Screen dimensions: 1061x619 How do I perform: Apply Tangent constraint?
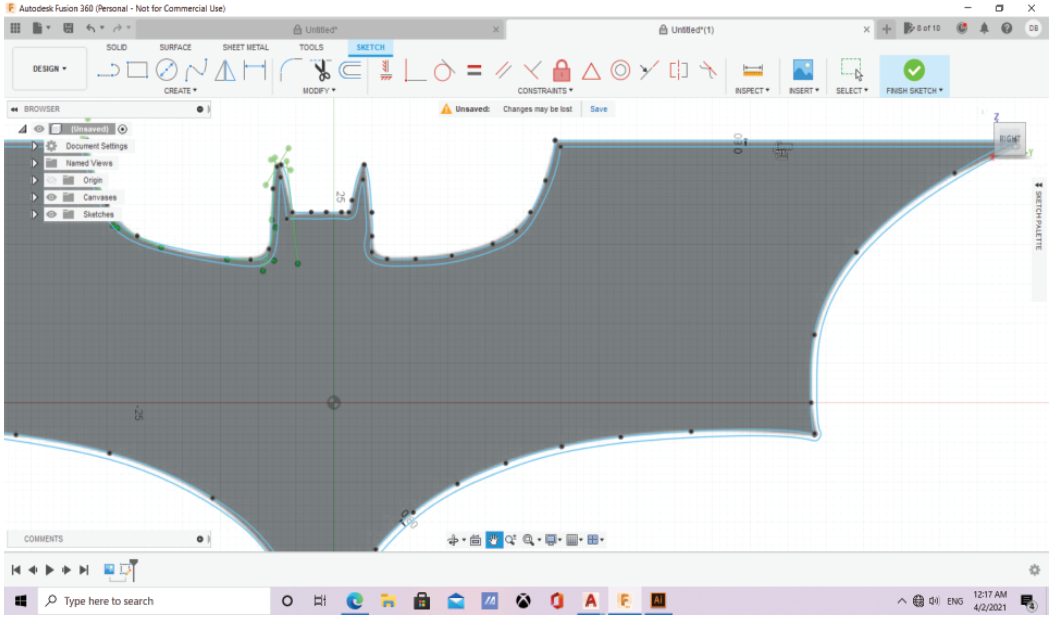(444, 70)
